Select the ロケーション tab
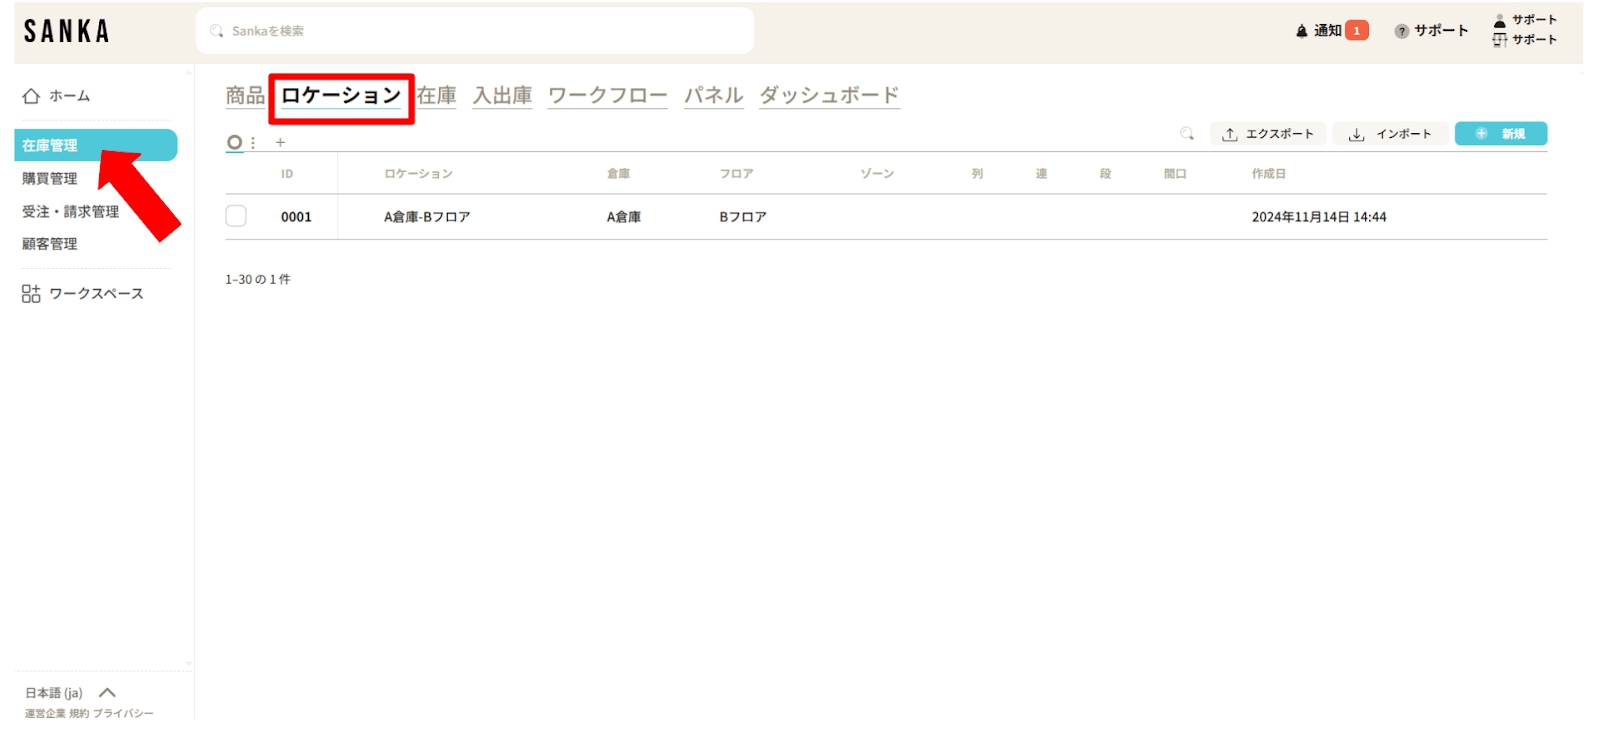Image resolution: width=1598 pixels, height=734 pixels. coord(341,96)
